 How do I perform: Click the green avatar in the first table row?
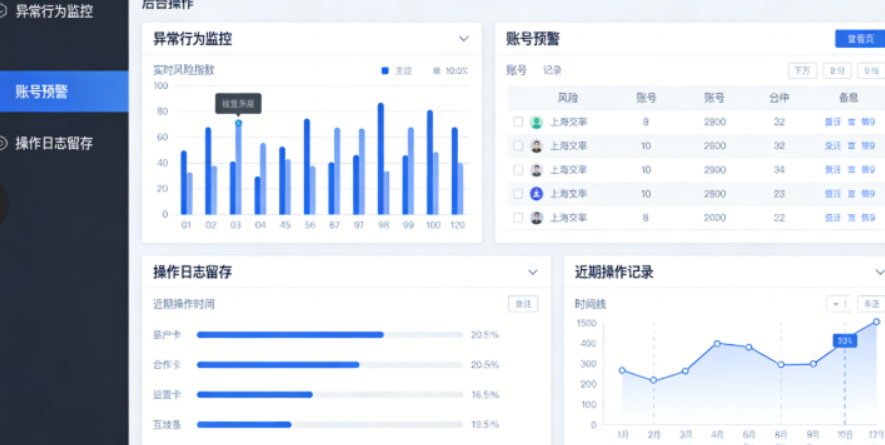pos(536,122)
